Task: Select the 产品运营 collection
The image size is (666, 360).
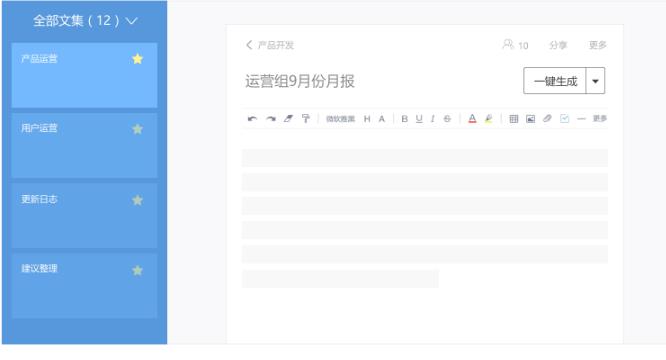Action: coord(84,75)
